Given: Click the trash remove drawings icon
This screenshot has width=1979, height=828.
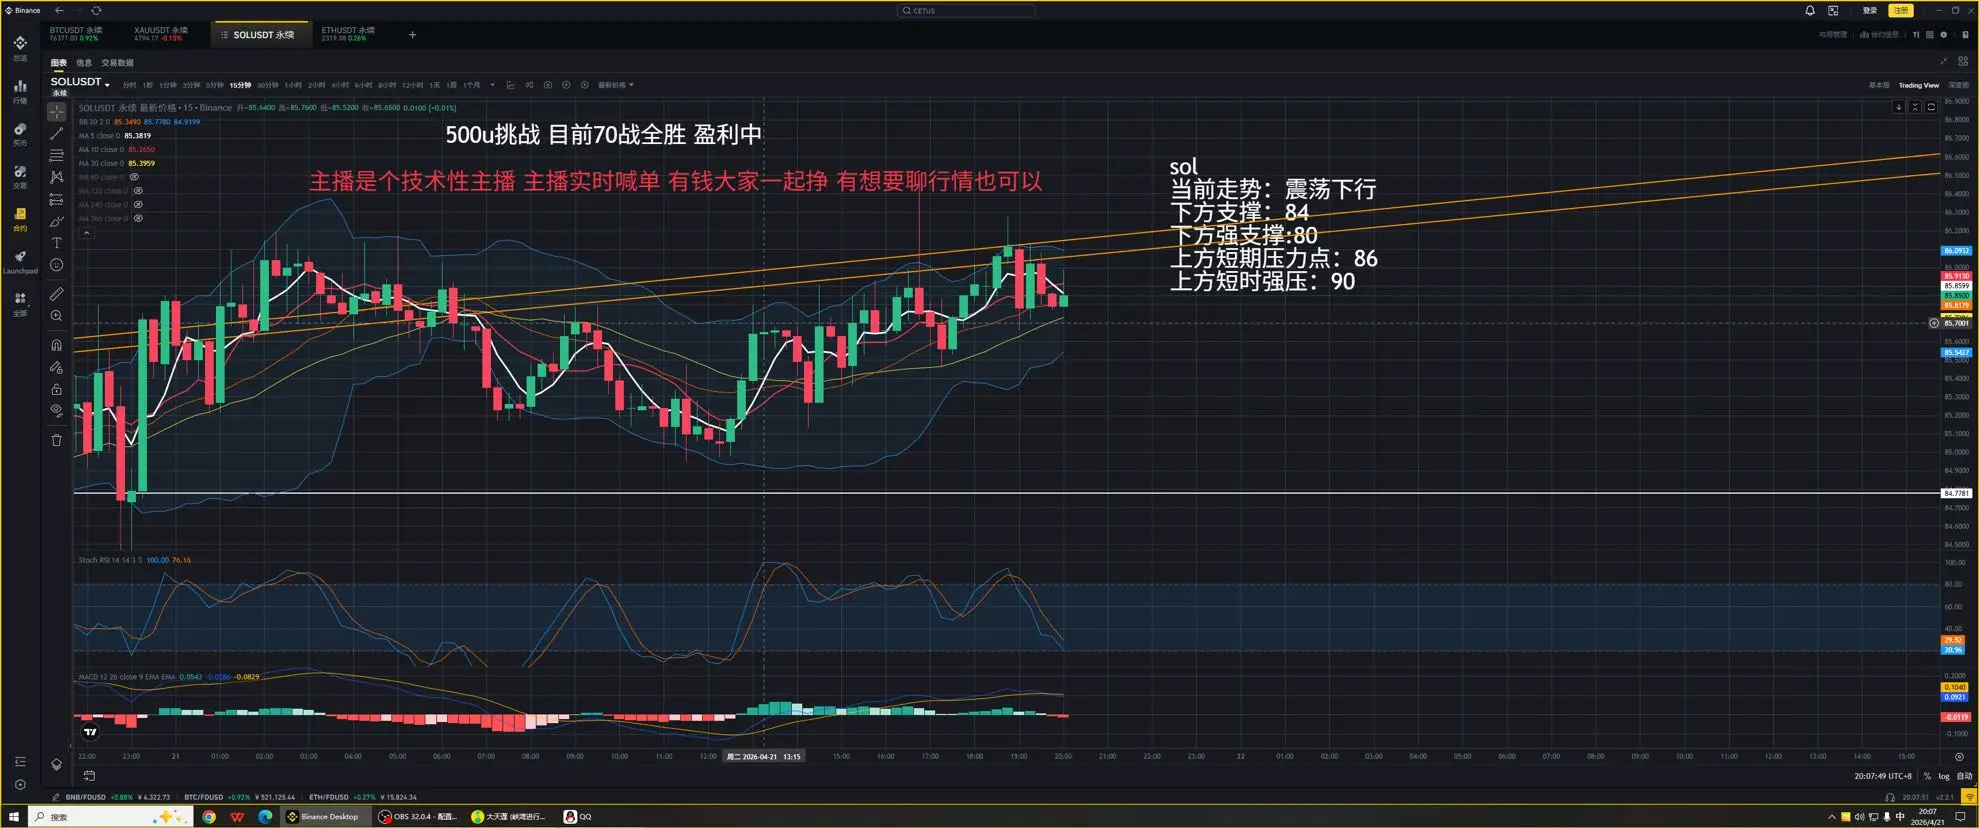Looking at the screenshot, I should click(56, 440).
